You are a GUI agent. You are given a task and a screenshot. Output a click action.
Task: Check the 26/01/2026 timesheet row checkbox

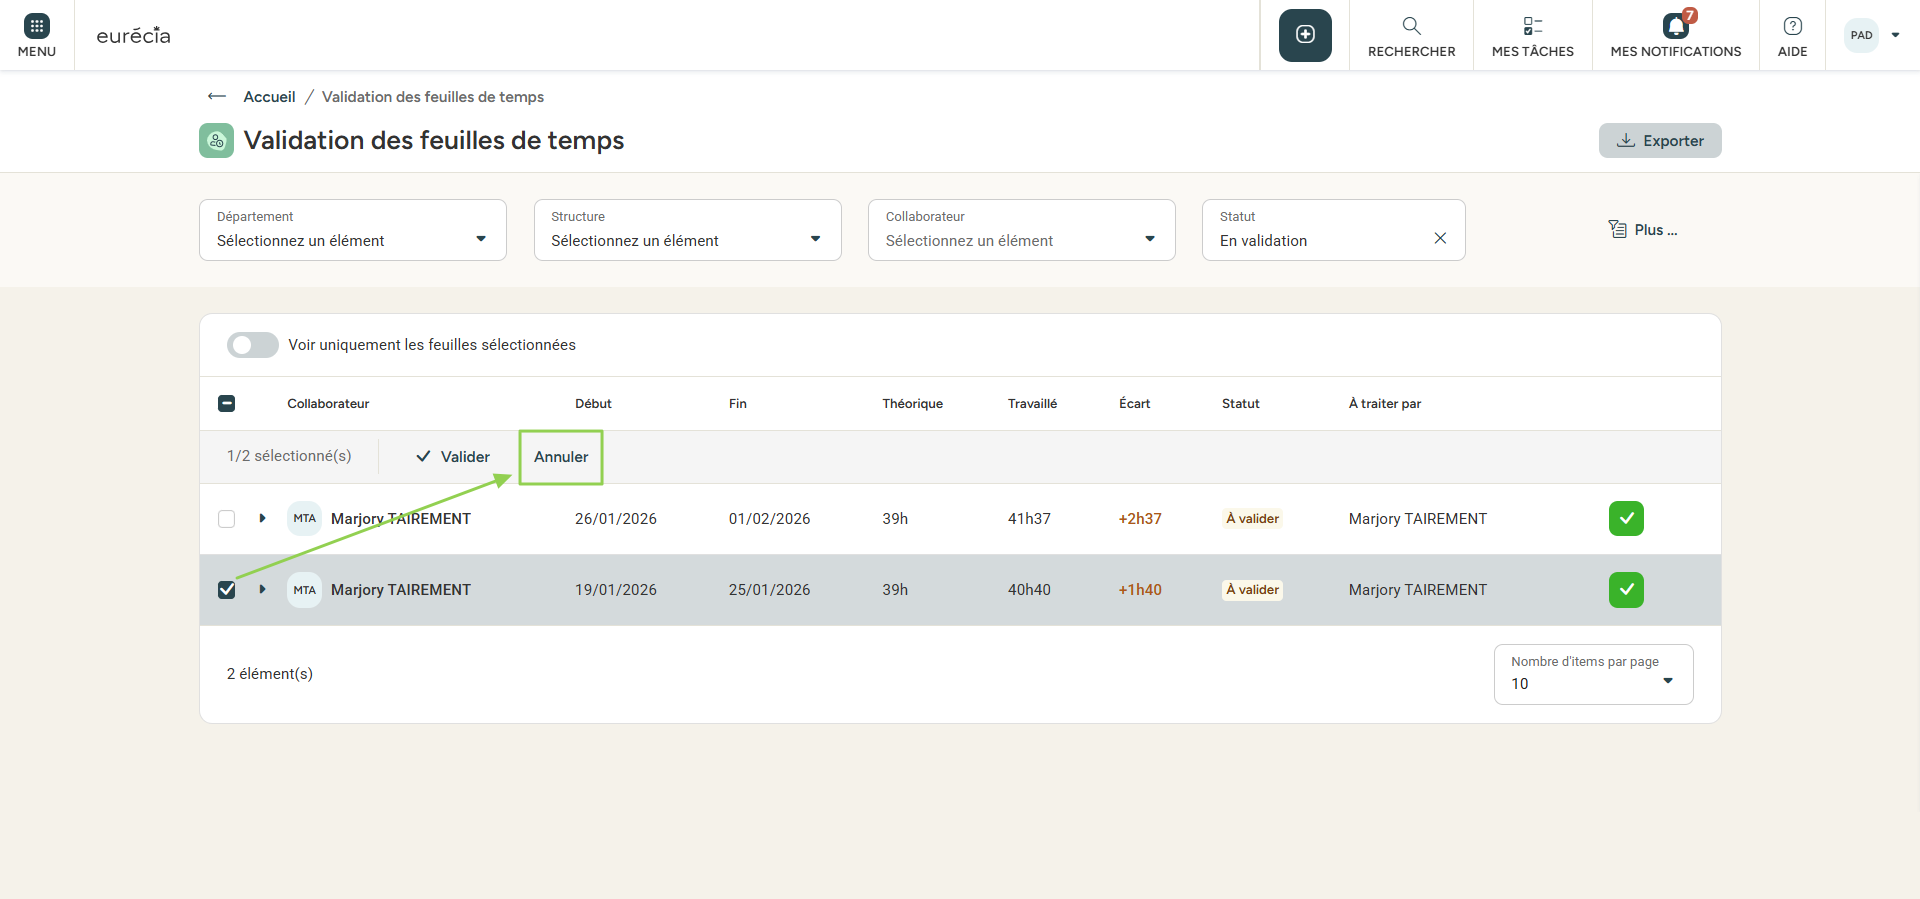click(x=227, y=519)
